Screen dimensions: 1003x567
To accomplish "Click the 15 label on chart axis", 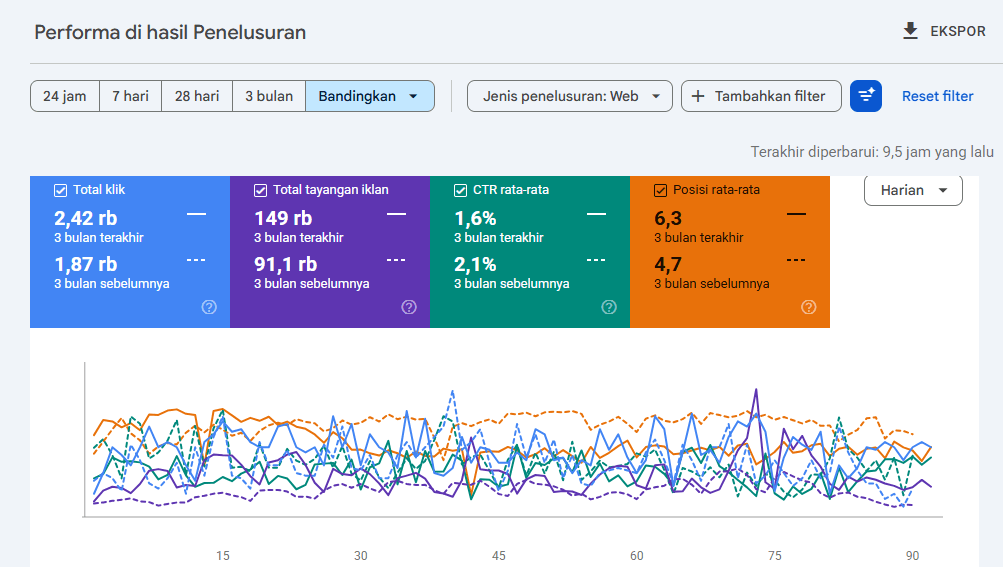I will pyautogui.click(x=223, y=555).
